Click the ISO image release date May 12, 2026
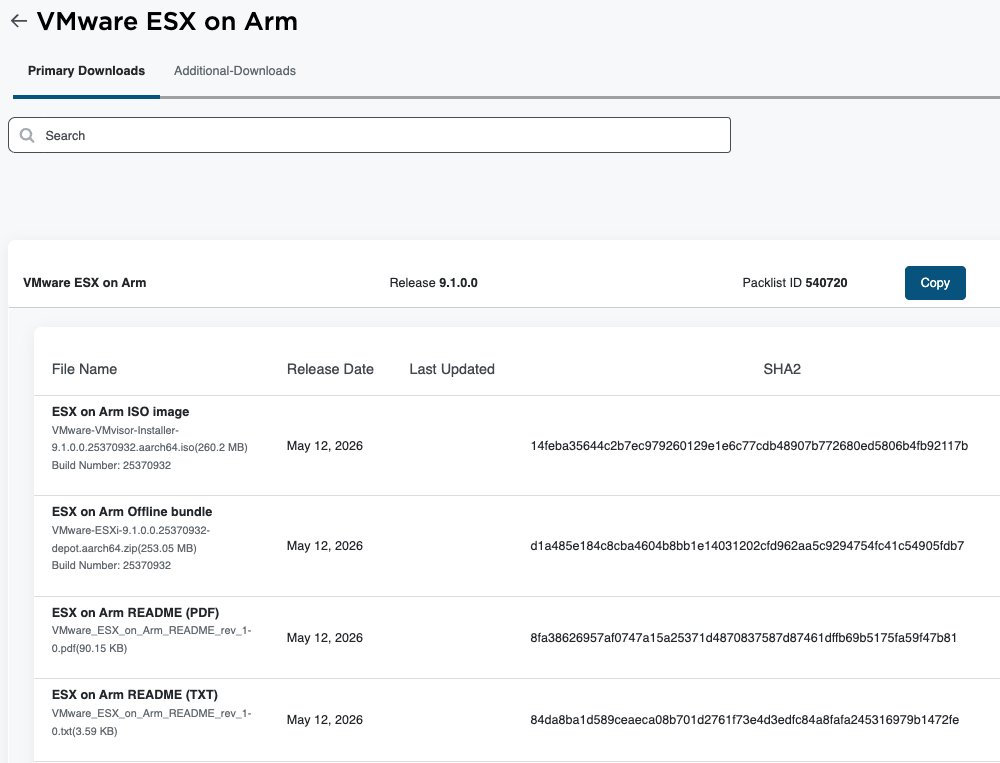Screen dimensions: 1000x763 click(x=325, y=446)
